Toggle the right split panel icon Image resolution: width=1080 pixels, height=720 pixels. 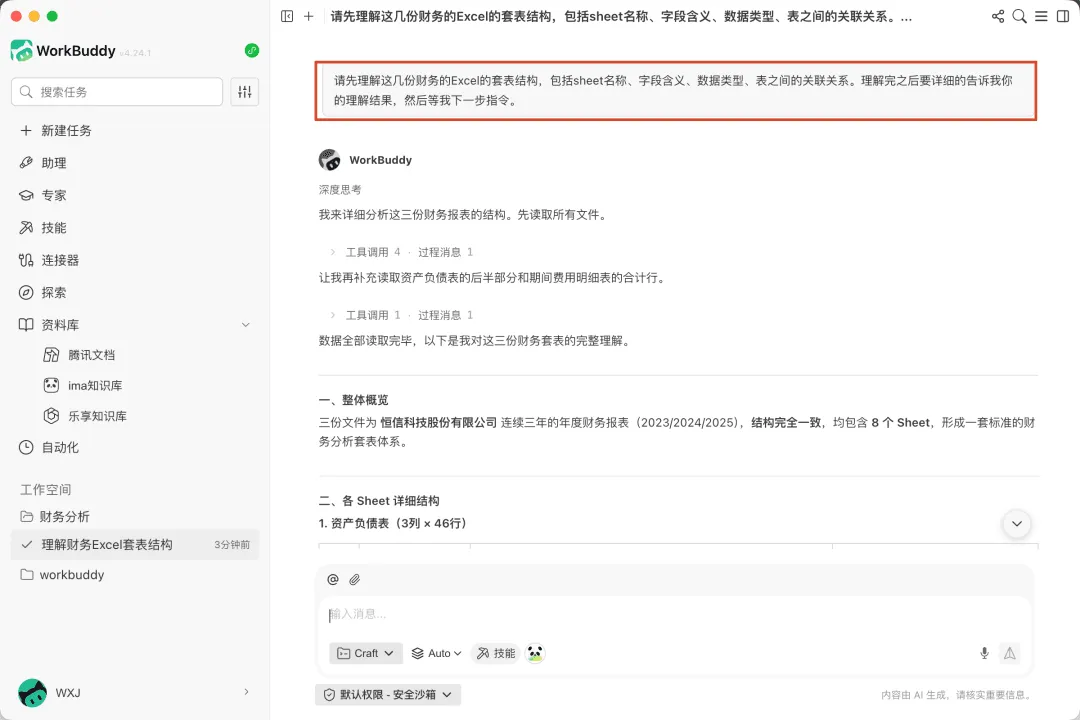tap(1063, 17)
